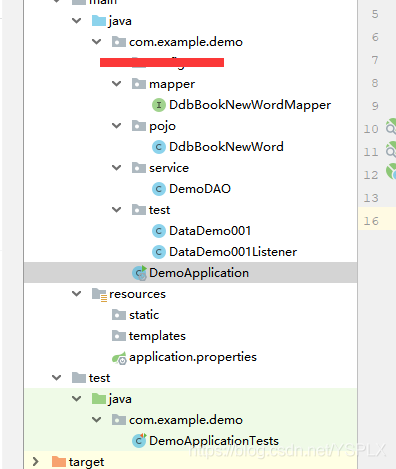Select the DemoApplication class
The width and height of the screenshot is (396, 469).
click(199, 273)
